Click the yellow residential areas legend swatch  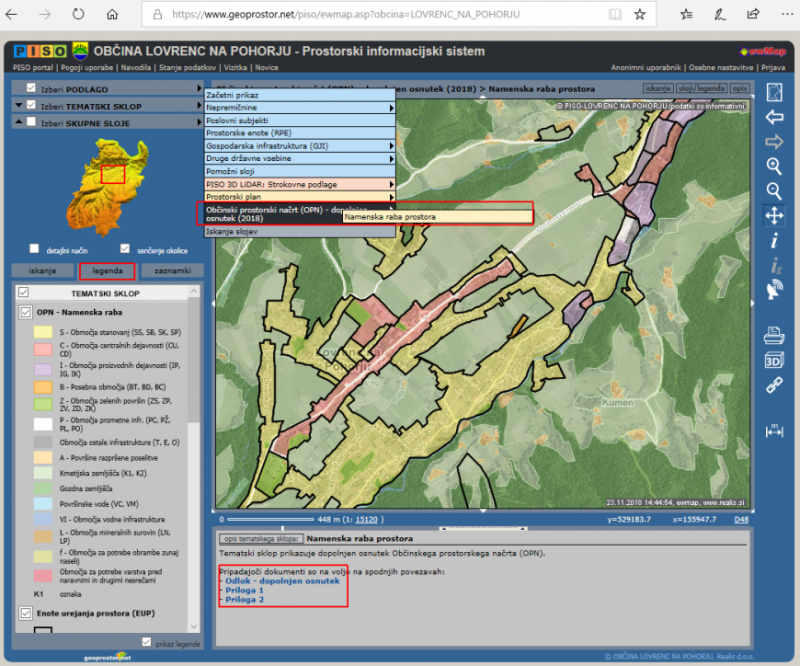[43, 332]
